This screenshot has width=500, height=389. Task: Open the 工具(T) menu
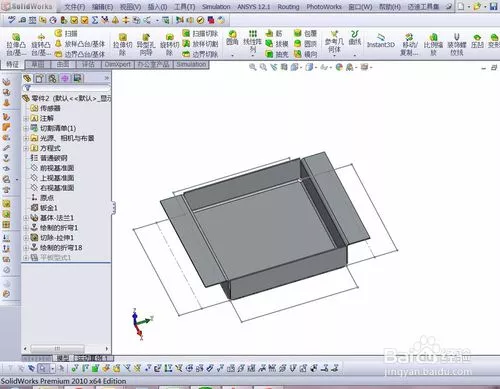[184, 7]
